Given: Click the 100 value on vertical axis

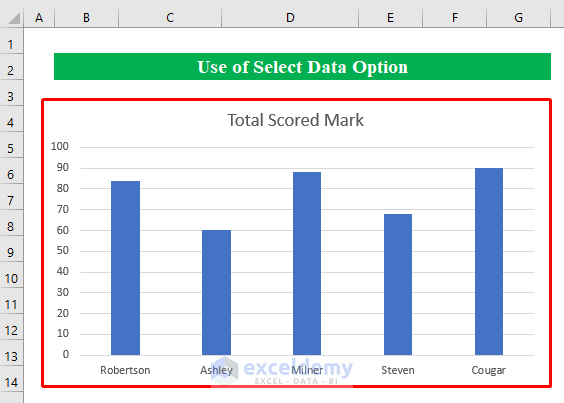Looking at the screenshot, I should pos(60,146).
